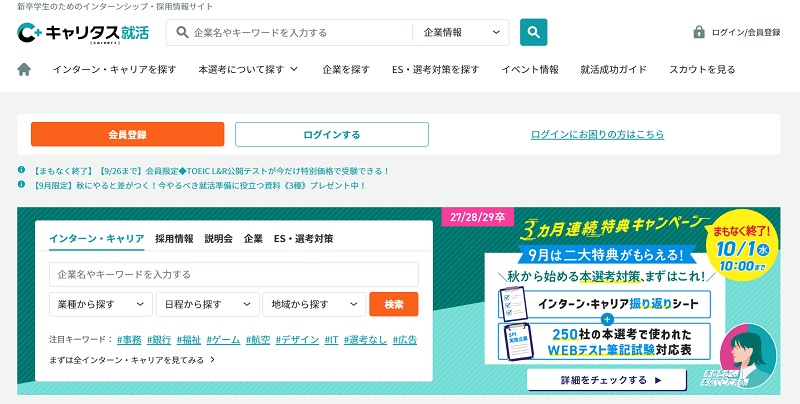Click the orange 会員登録 button
This screenshot has height=404, width=800.
tap(128, 135)
